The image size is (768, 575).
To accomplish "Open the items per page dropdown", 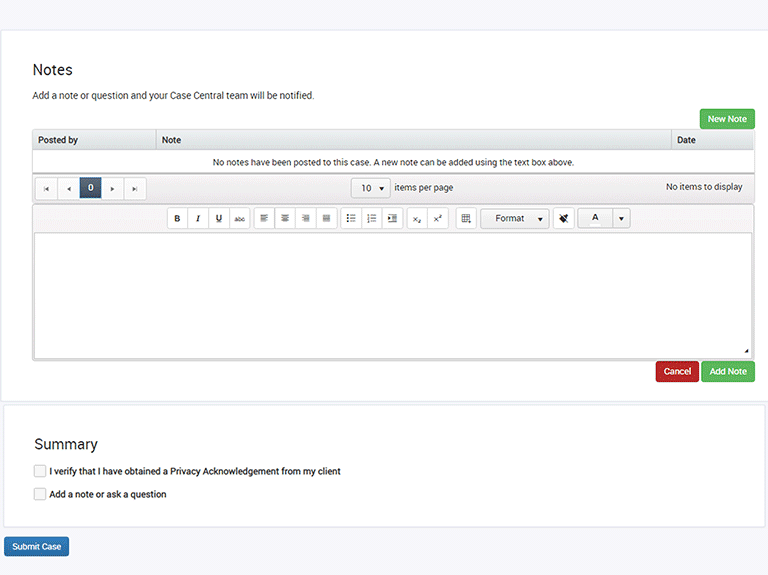I will click(x=370, y=188).
